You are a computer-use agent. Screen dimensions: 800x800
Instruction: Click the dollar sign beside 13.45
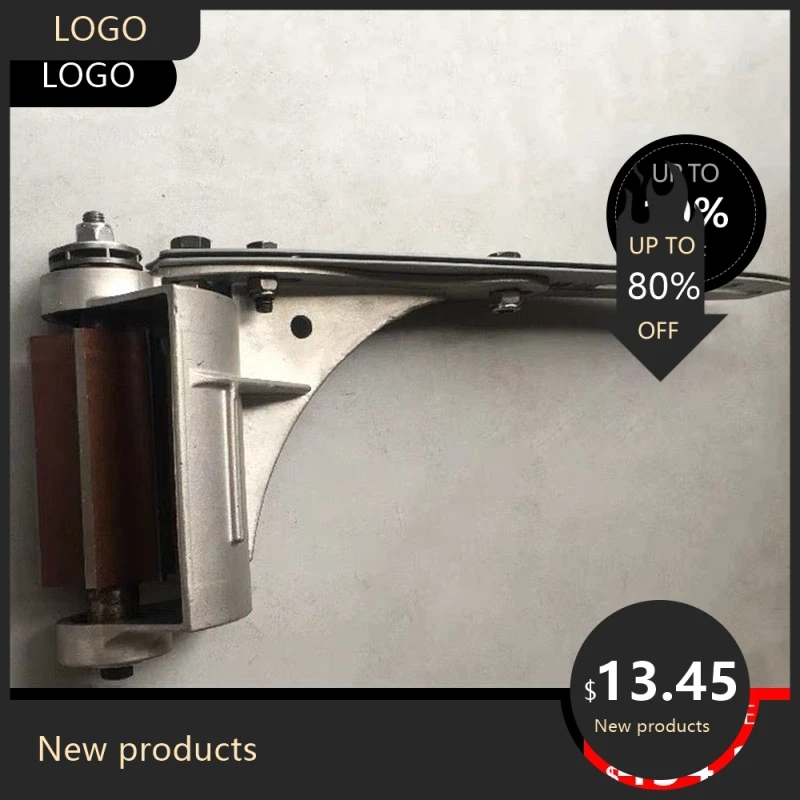pos(590,690)
